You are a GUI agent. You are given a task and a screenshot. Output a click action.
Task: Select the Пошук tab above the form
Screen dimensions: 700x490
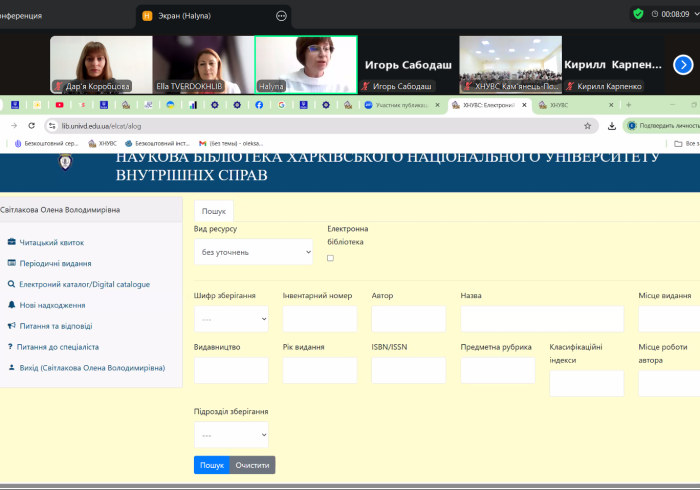pyautogui.click(x=213, y=211)
